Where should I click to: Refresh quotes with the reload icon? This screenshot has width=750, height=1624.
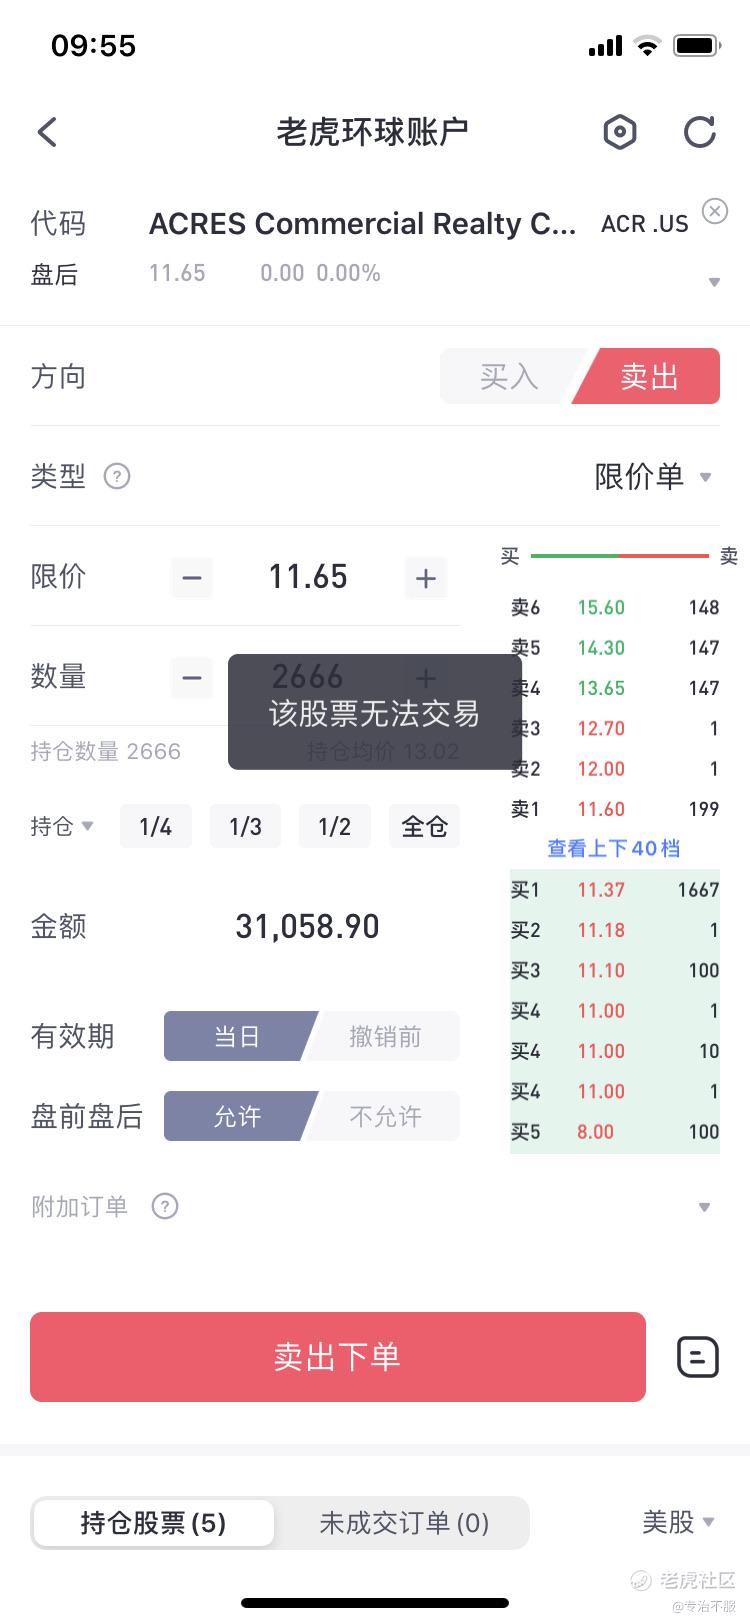click(x=699, y=132)
